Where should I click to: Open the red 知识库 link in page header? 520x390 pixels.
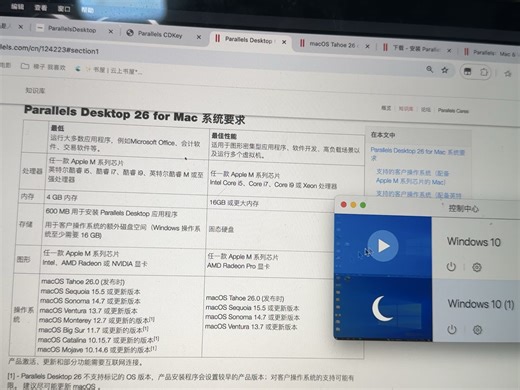[406, 109]
